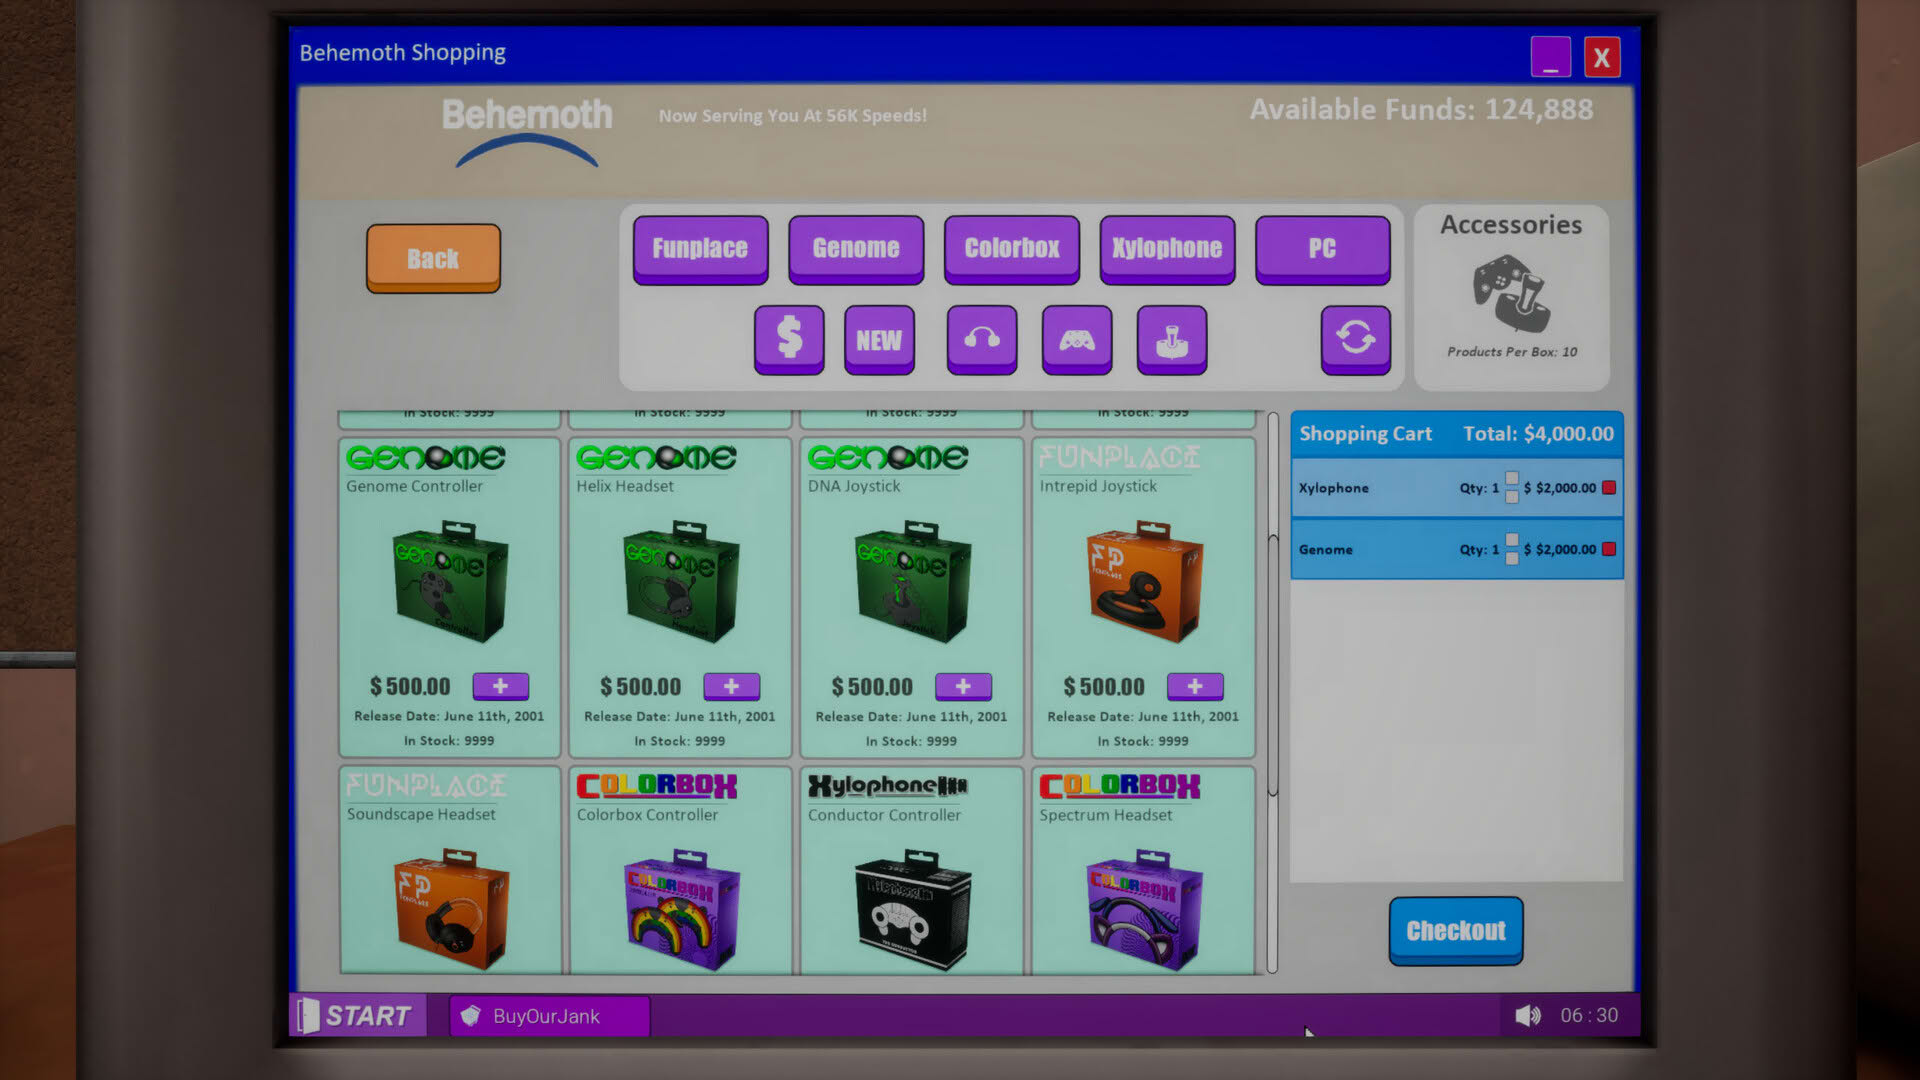Remove Xylophone from cart with red square
This screenshot has width=1920, height=1080.
point(1609,488)
